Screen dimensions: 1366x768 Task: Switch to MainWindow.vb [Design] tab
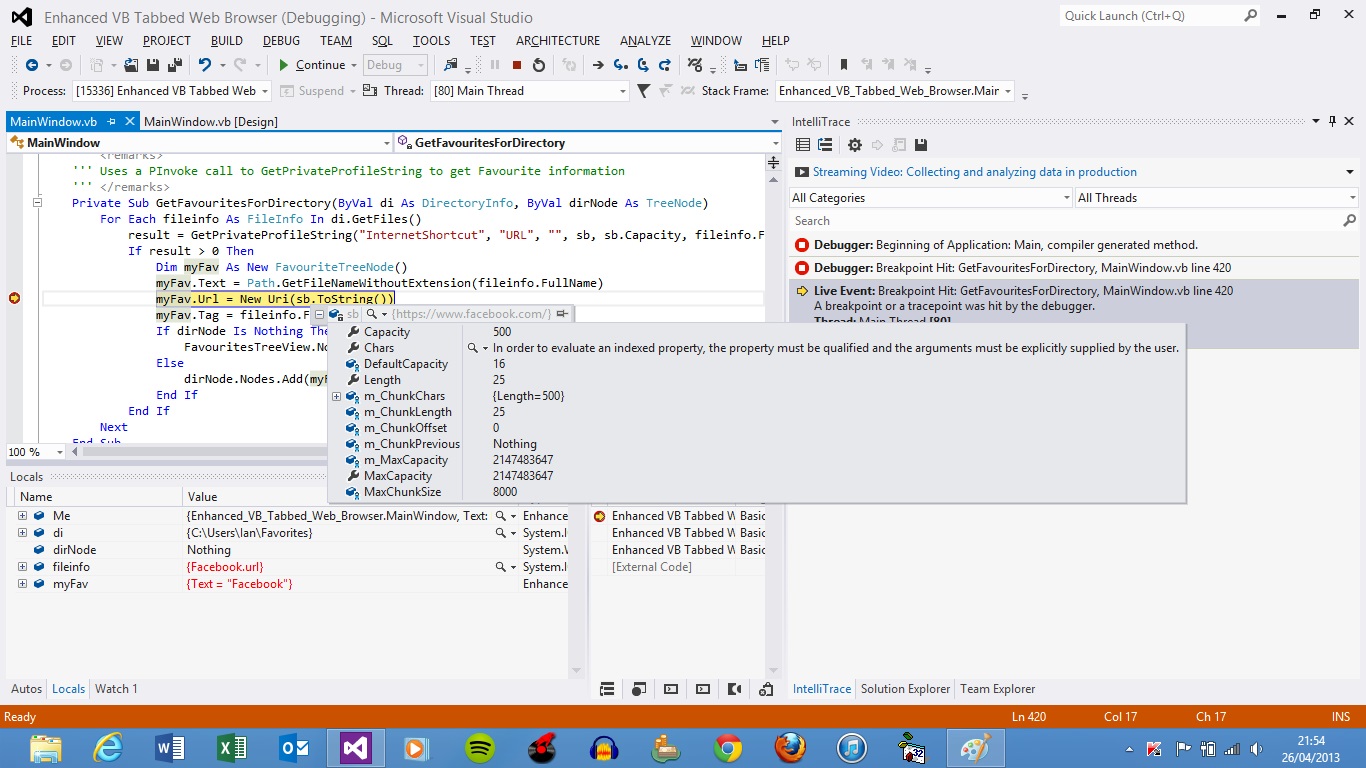tap(211, 122)
